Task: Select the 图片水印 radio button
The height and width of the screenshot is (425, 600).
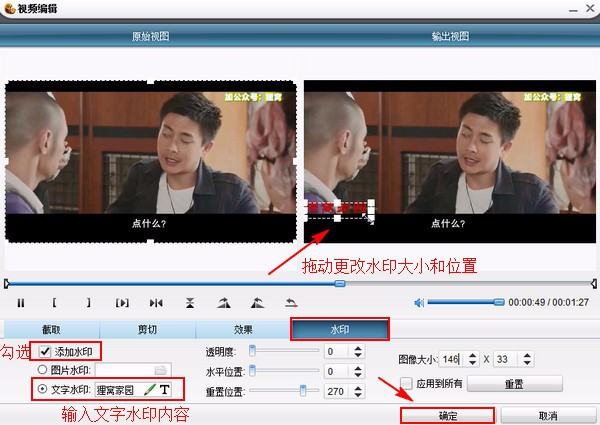Action: point(42,370)
